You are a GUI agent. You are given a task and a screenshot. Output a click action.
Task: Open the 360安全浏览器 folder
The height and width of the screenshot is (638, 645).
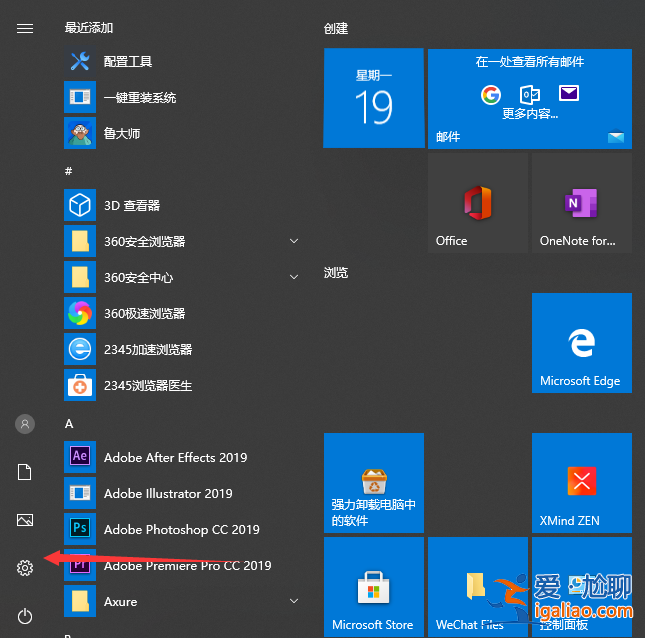183,241
